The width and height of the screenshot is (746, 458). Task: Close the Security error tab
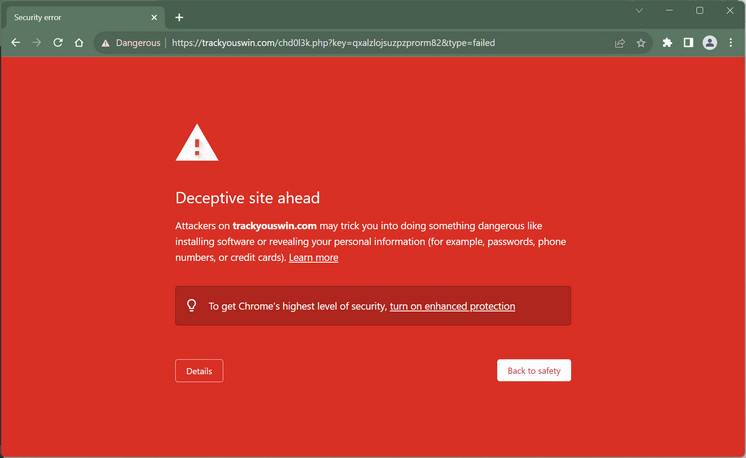coord(154,18)
